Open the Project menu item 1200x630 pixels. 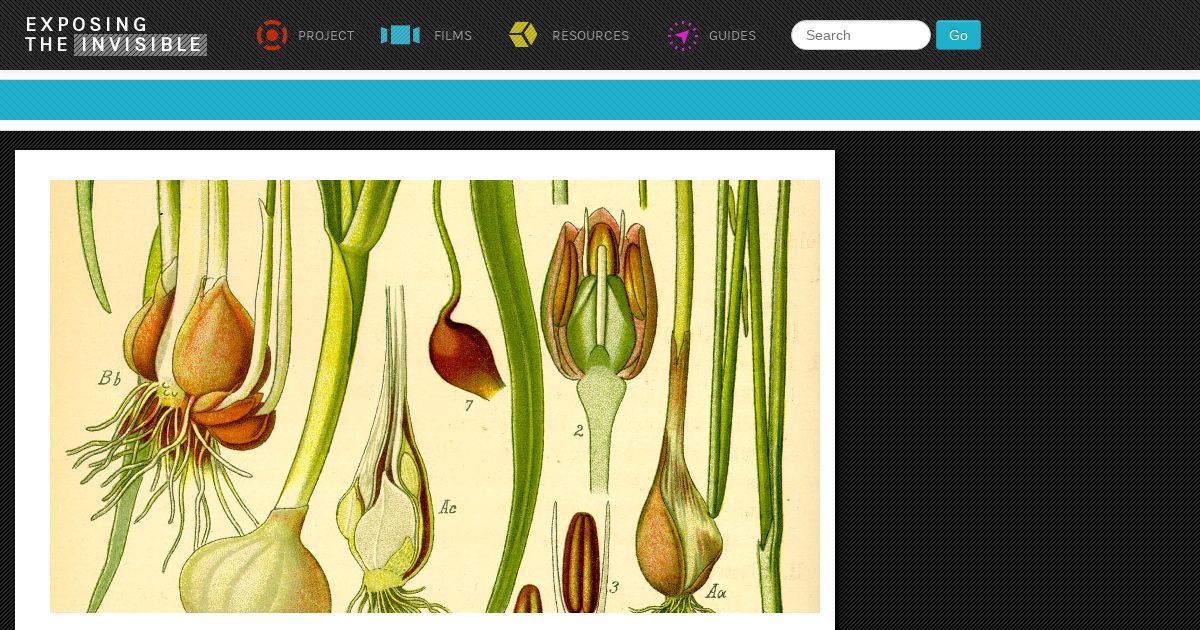326,36
